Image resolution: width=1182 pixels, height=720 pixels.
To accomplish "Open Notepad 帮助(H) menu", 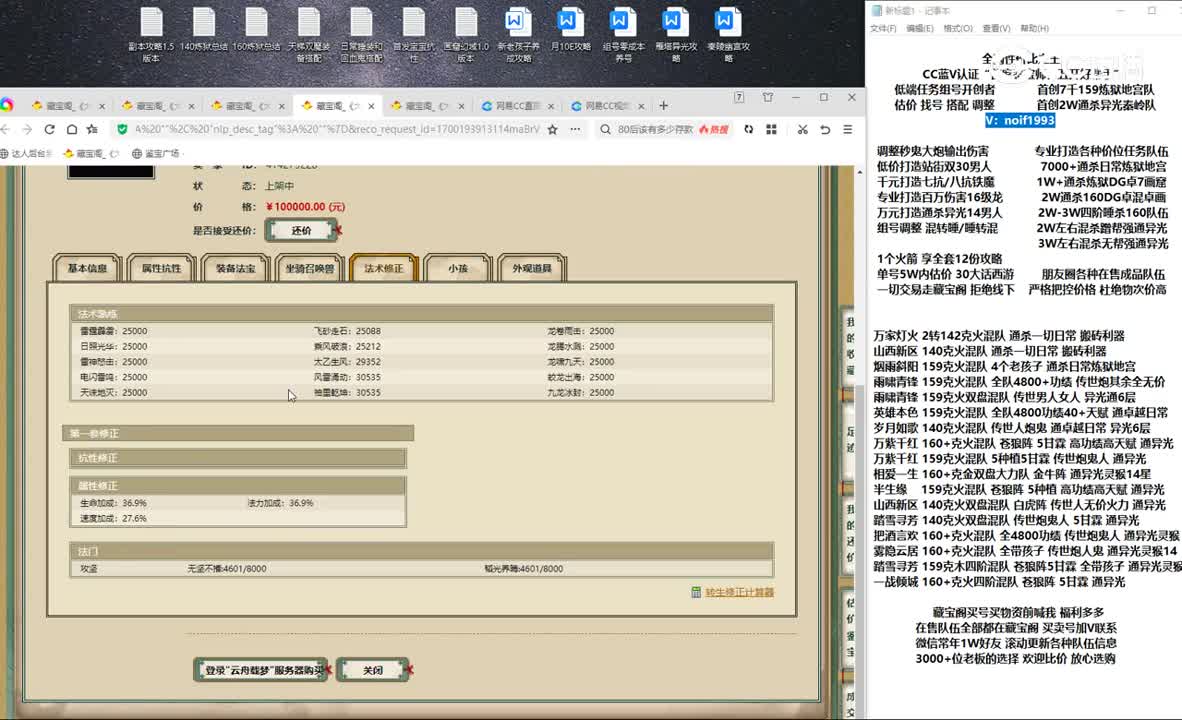I will click(1034, 29).
